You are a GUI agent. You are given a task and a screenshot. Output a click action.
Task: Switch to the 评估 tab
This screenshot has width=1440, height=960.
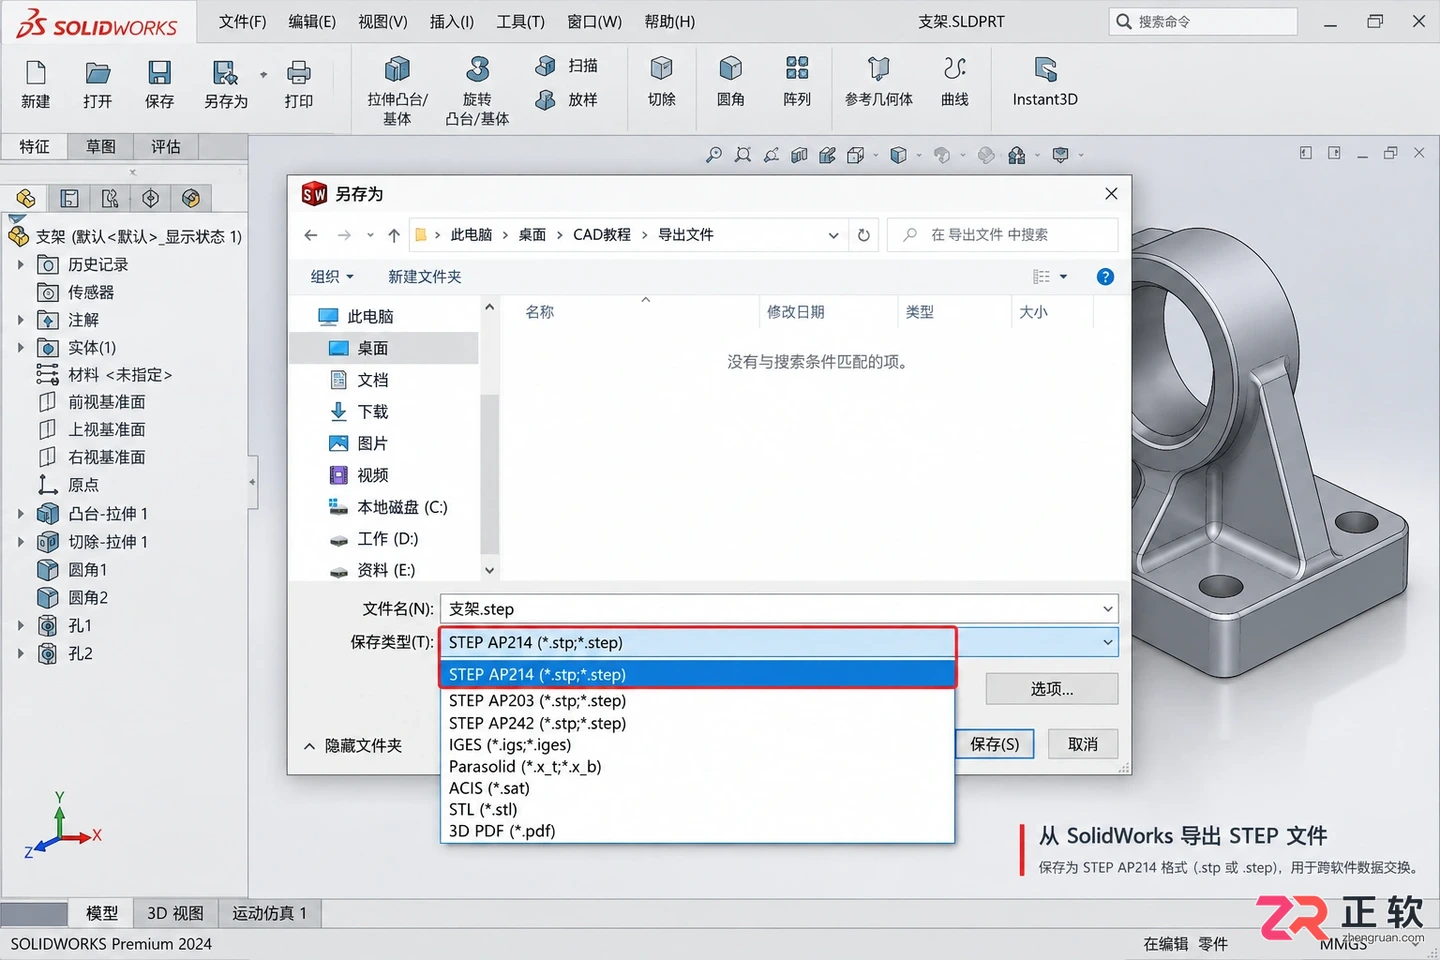point(166,147)
